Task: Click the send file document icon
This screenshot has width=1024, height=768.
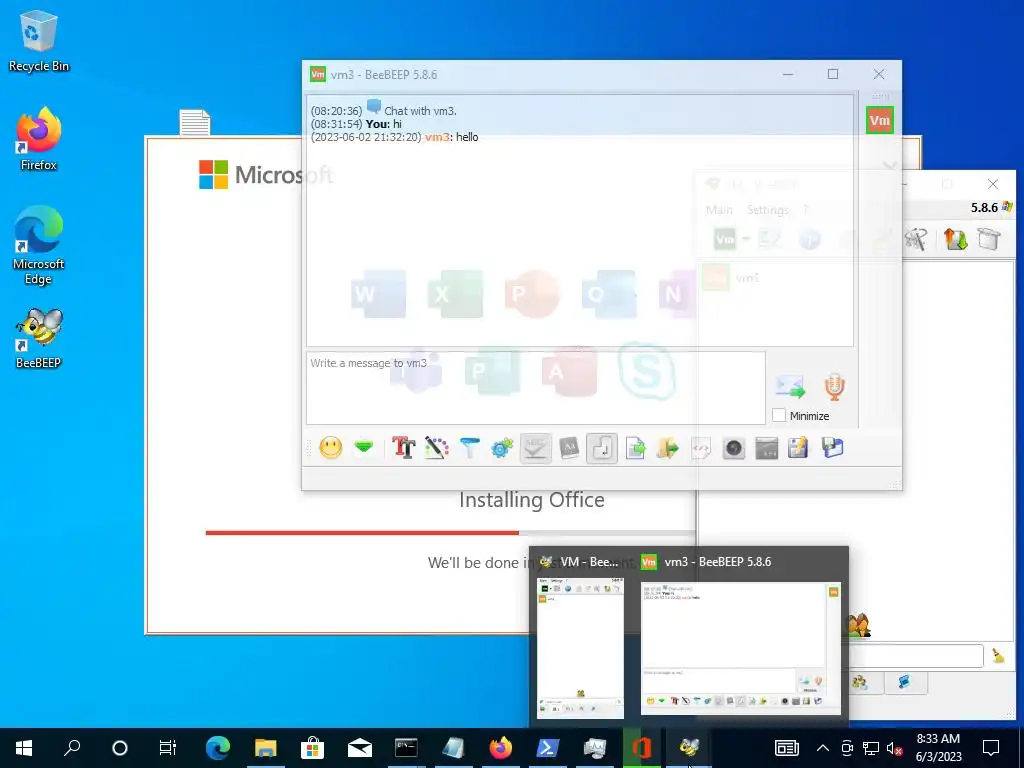Action: [x=635, y=448]
